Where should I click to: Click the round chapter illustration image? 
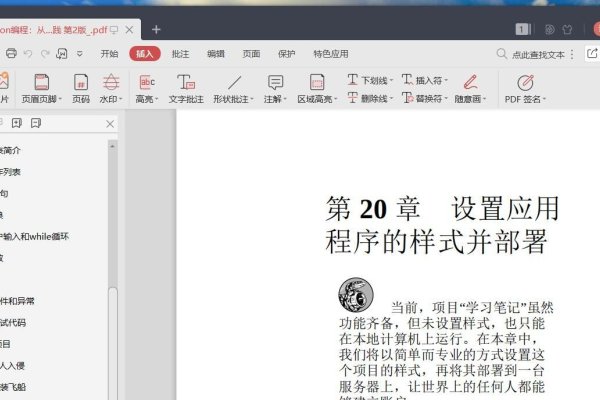356,295
